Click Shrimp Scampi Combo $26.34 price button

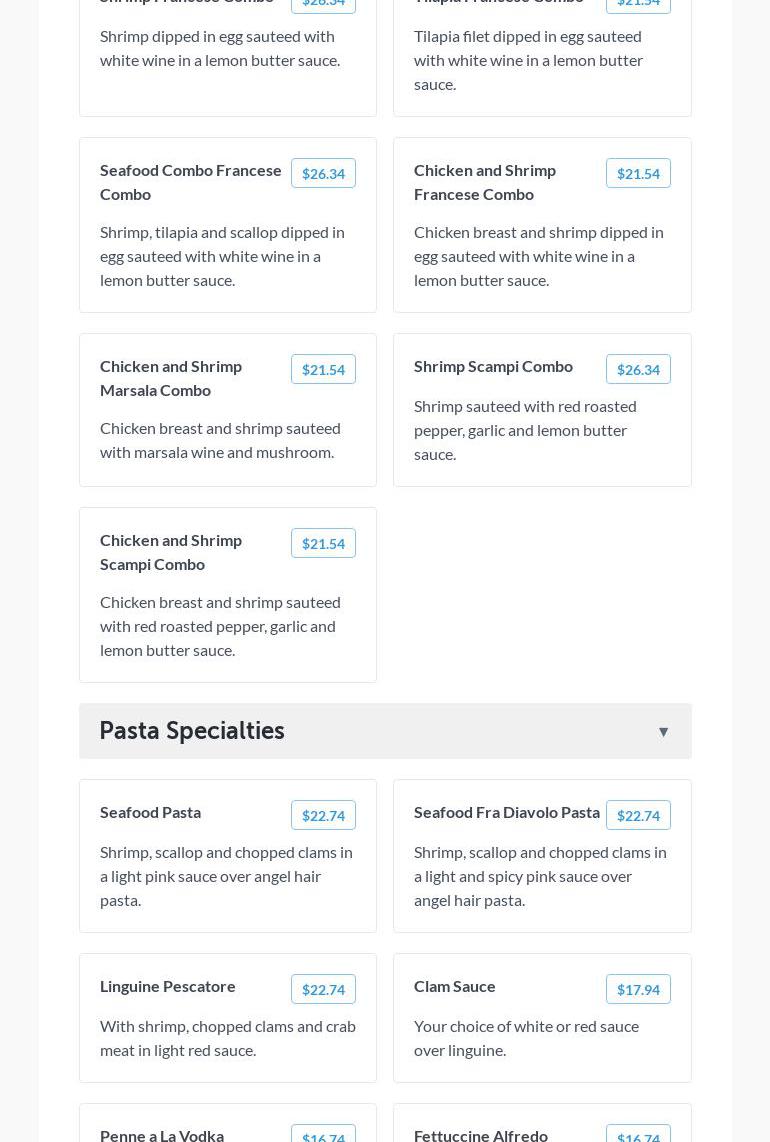638,370
